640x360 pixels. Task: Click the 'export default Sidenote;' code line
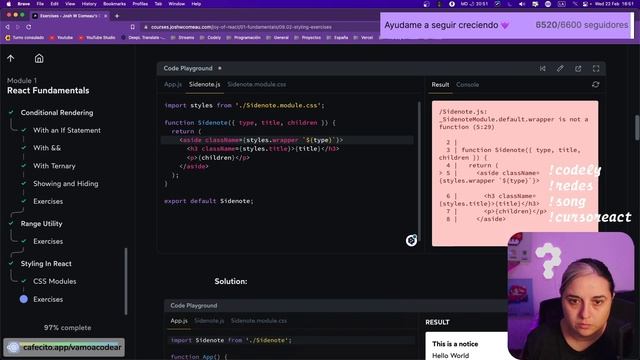[209, 201]
